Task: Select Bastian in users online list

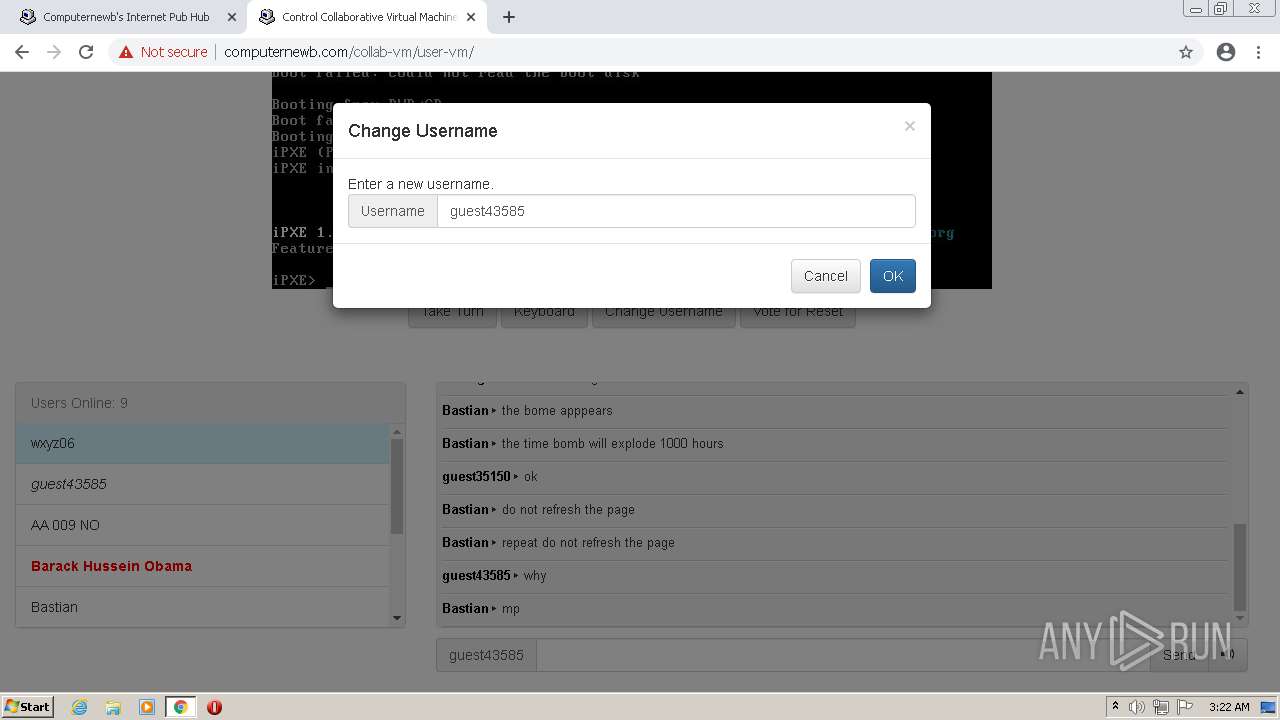Action: (202, 606)
